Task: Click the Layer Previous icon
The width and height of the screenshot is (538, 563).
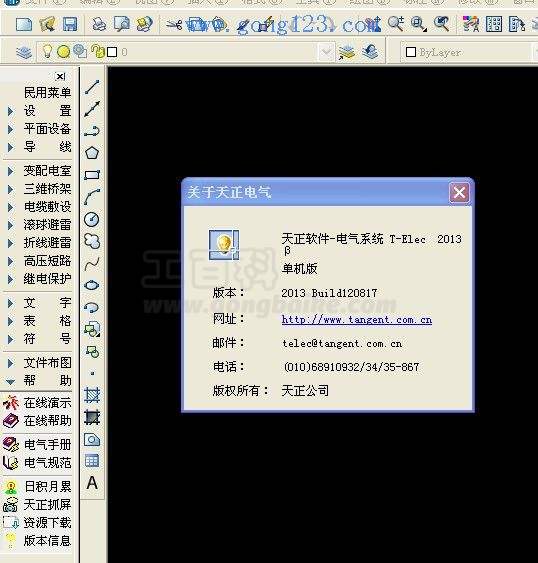Action: 370,52
